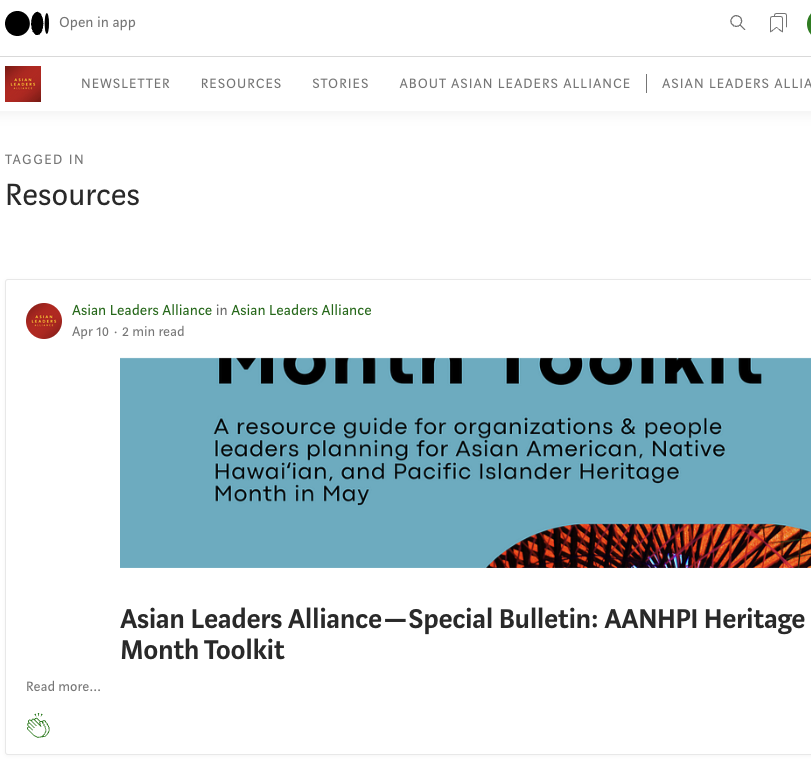Click the Open in app link
Image resolution: width=811 pixels, height=771 pixels.
coord(97,23)
